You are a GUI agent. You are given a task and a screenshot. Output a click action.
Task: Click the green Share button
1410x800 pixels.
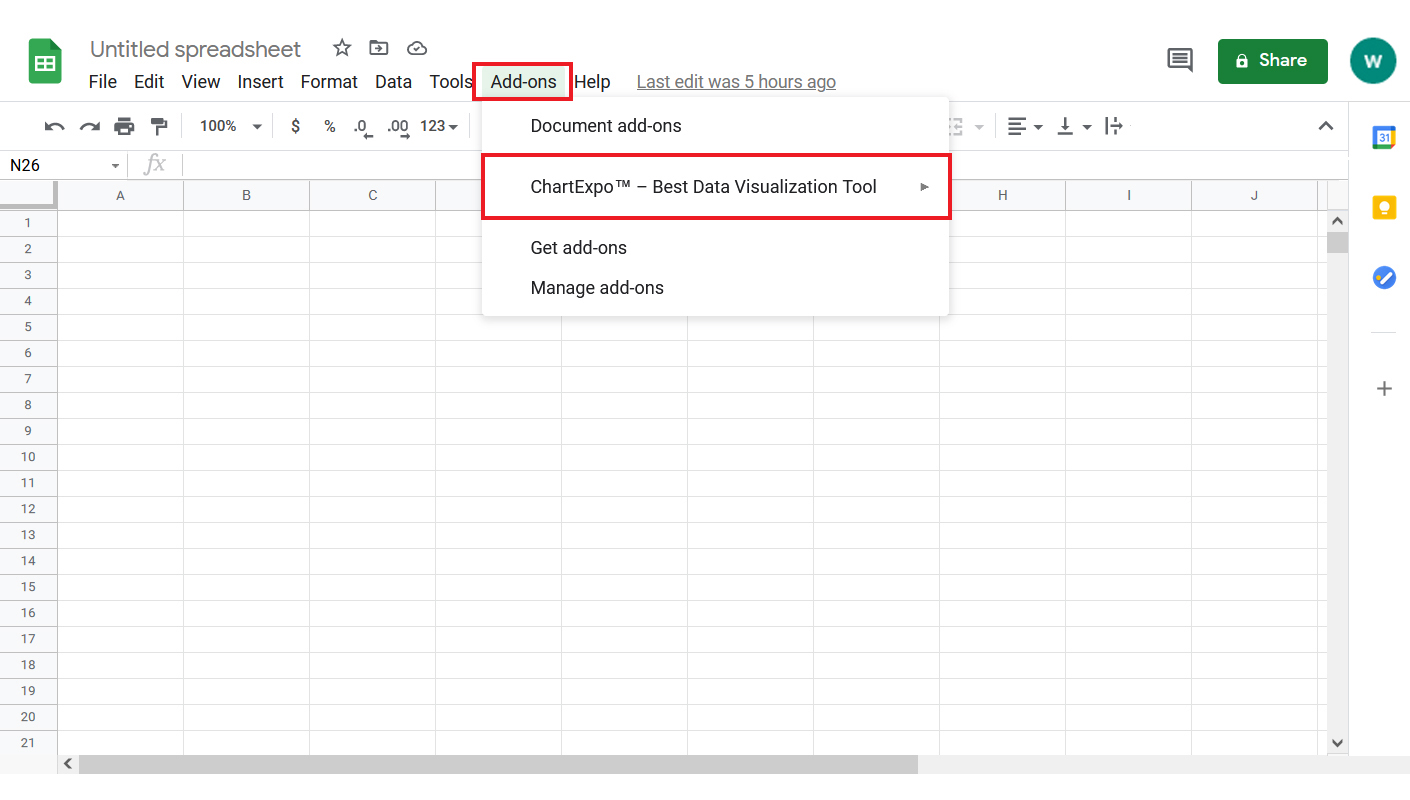[1273, 61]
